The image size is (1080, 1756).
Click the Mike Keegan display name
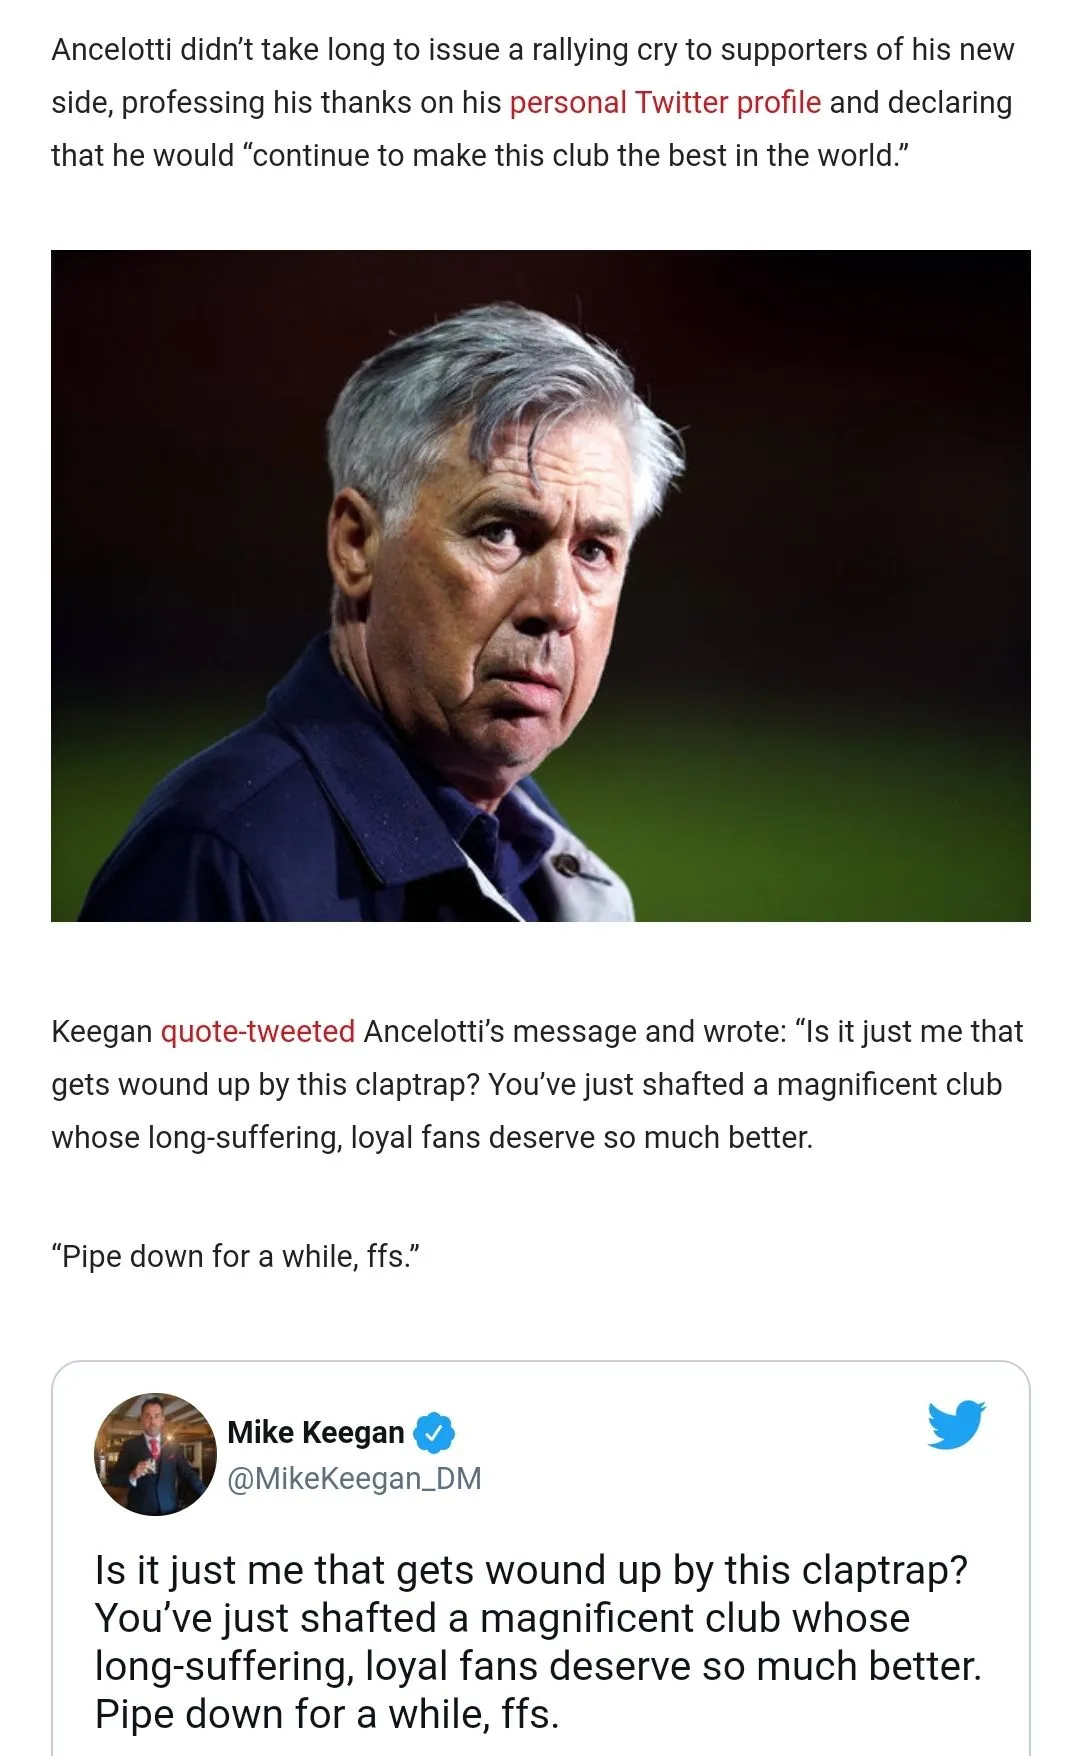coord(315,1433)
